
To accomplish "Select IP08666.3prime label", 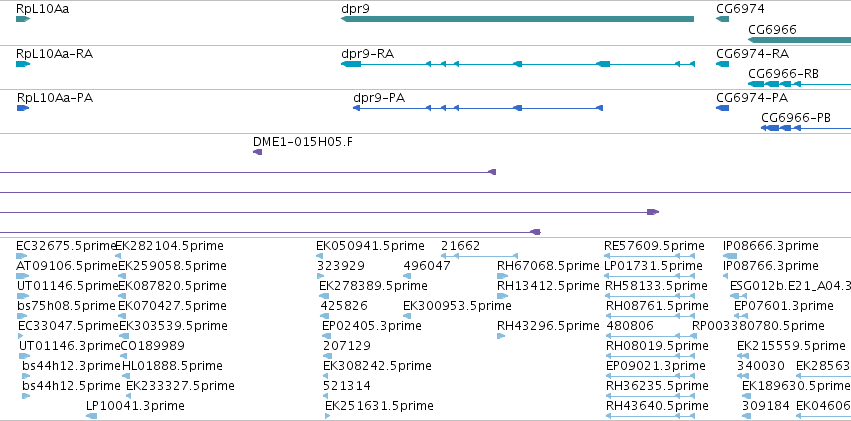I will [771, 246].
